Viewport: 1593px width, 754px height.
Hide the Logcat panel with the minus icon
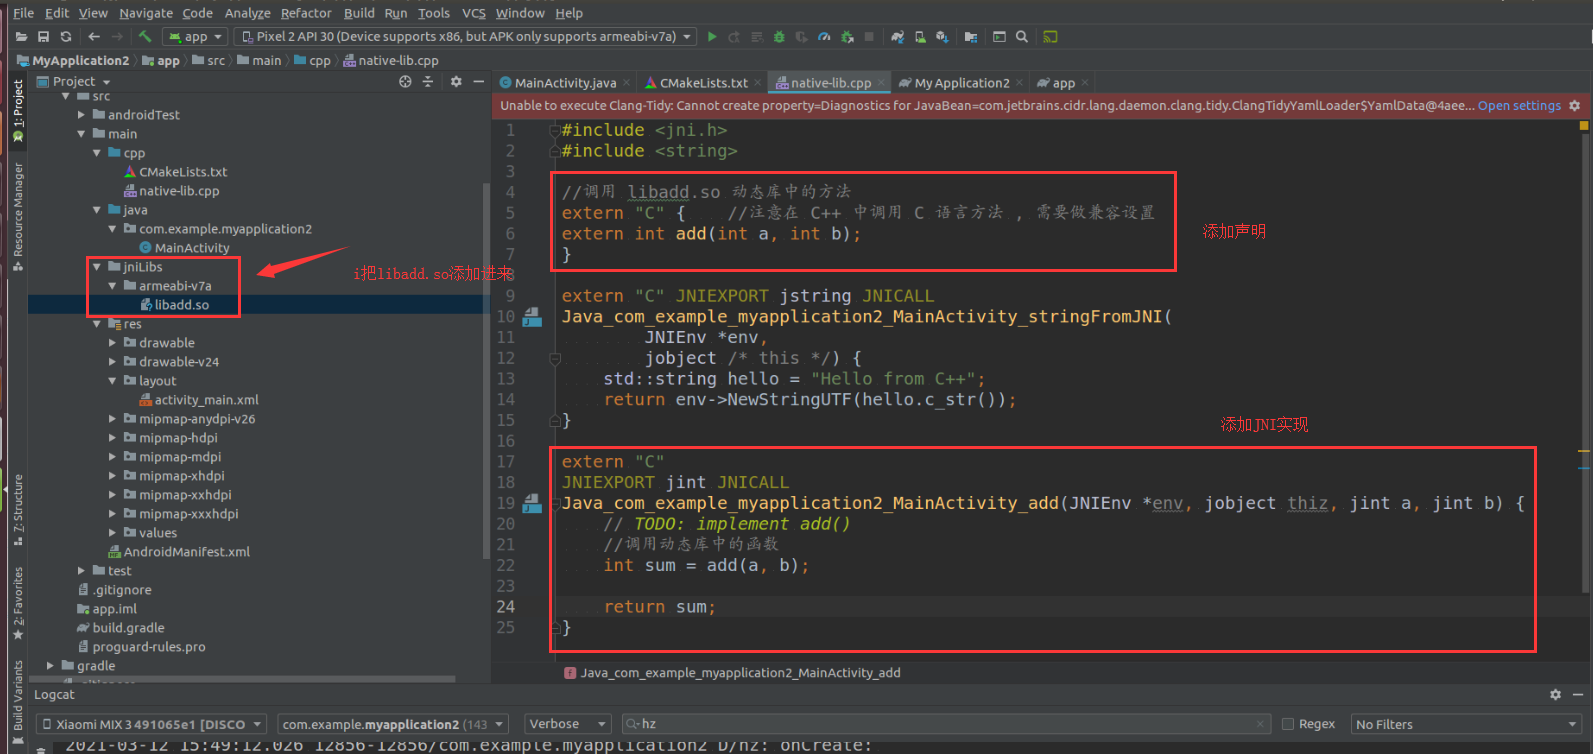click(1578, 694)
